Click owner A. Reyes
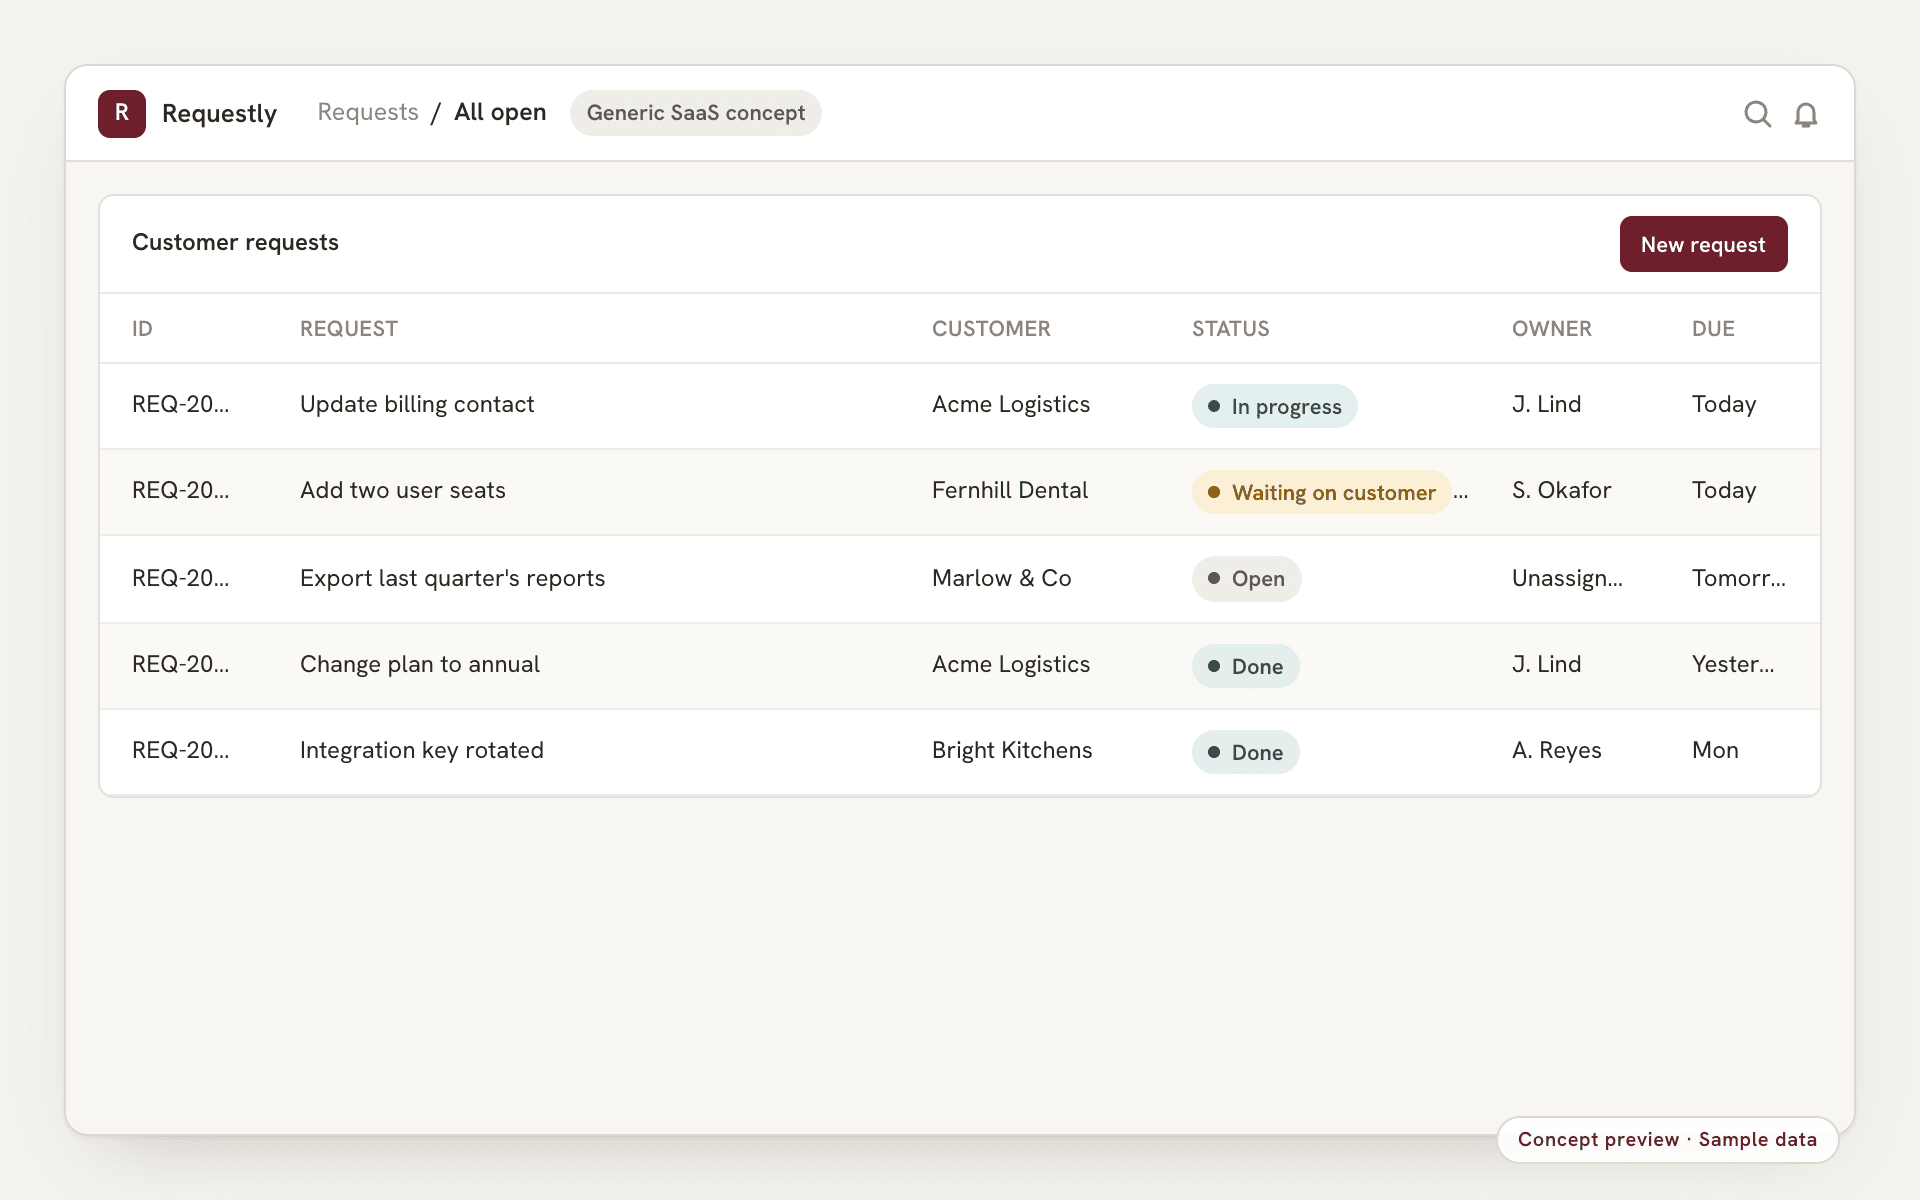 tap(1556, 750)
